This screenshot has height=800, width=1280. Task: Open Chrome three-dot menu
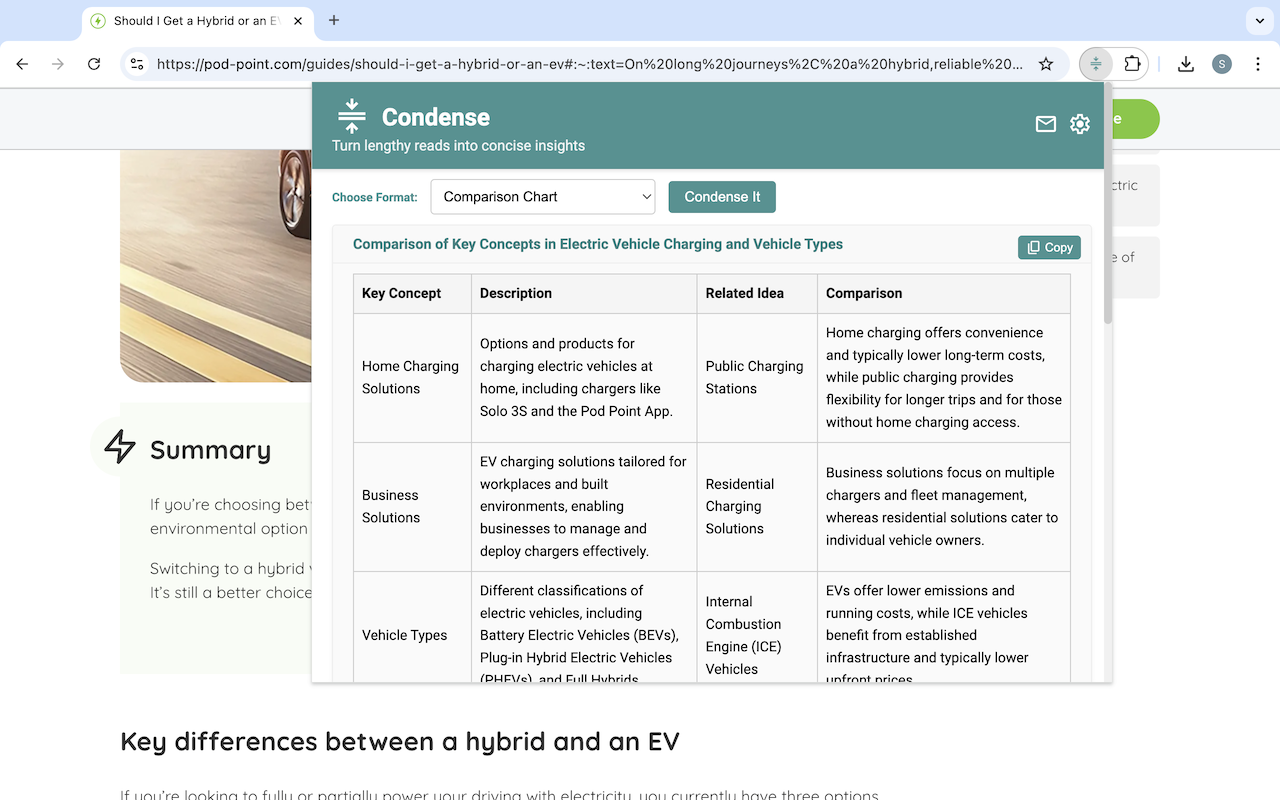[1258, 64]
